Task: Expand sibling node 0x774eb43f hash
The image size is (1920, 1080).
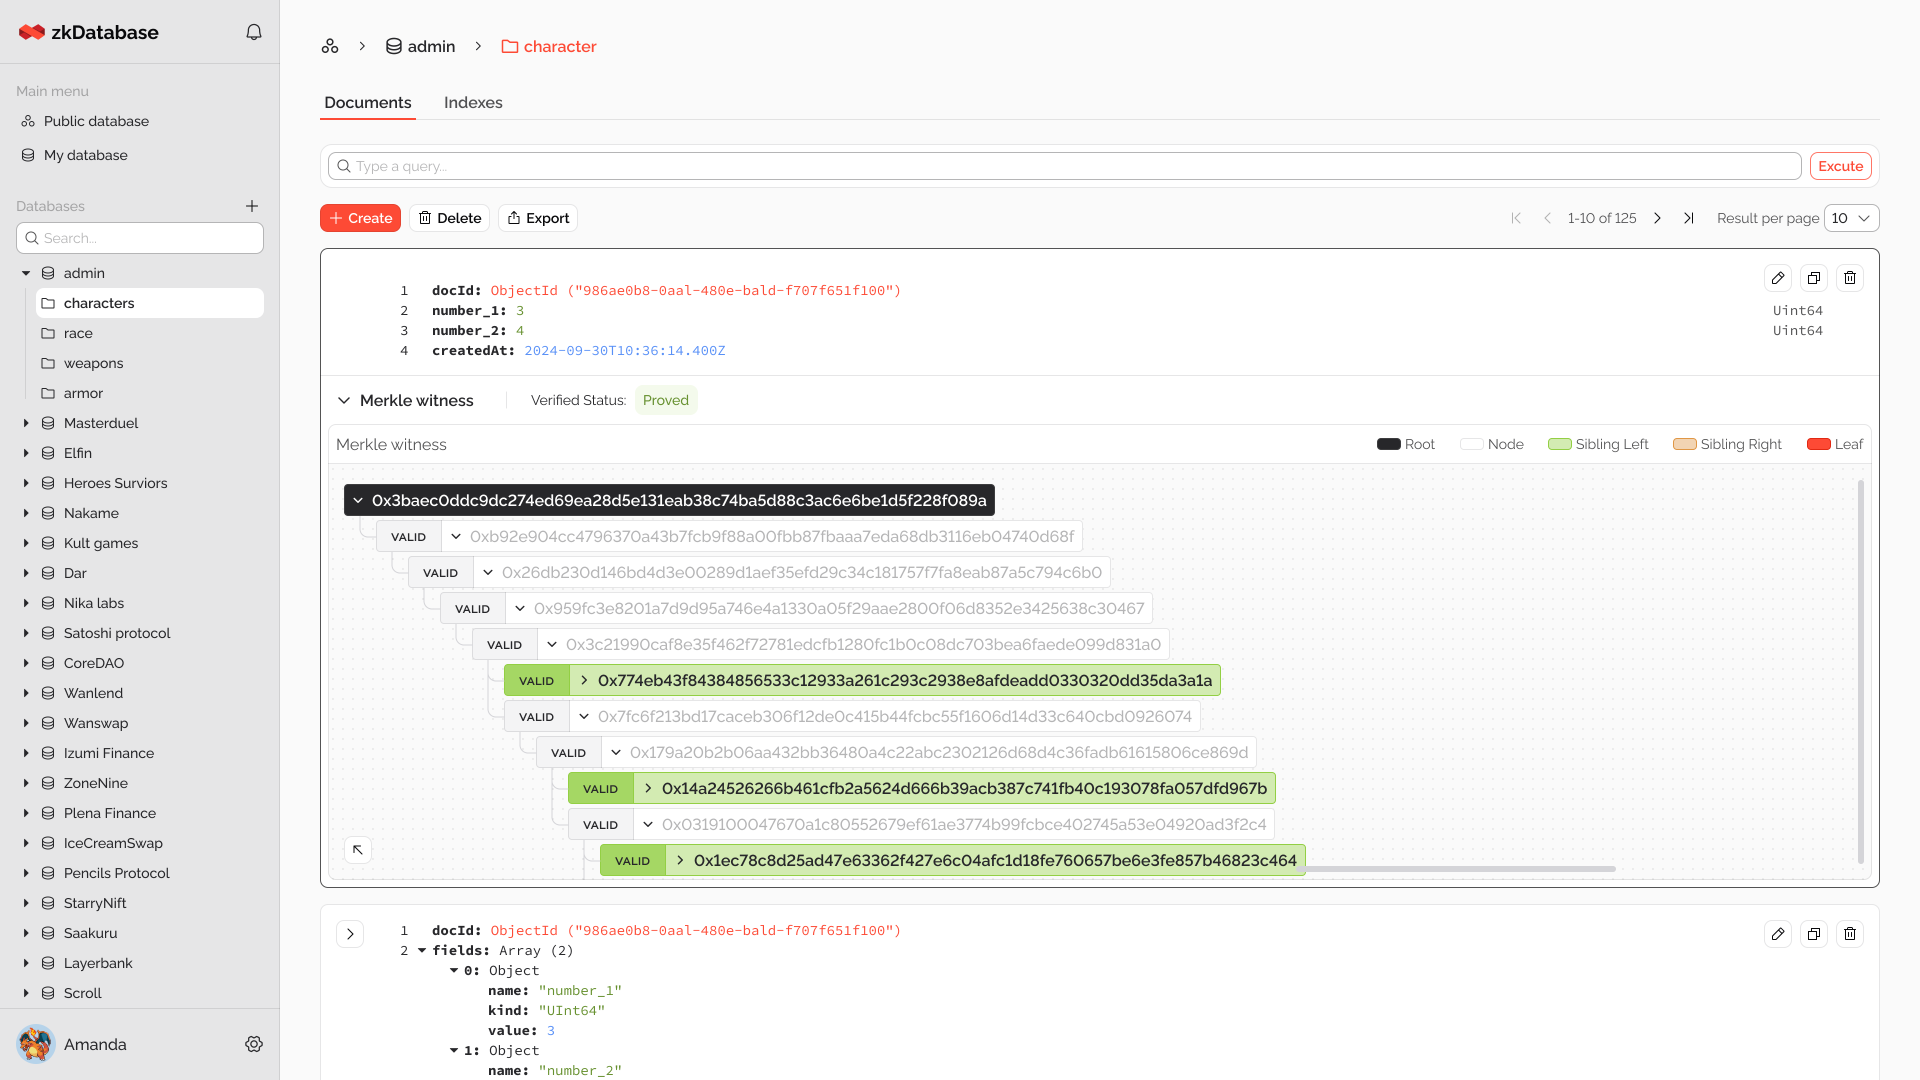Action: 584,680
